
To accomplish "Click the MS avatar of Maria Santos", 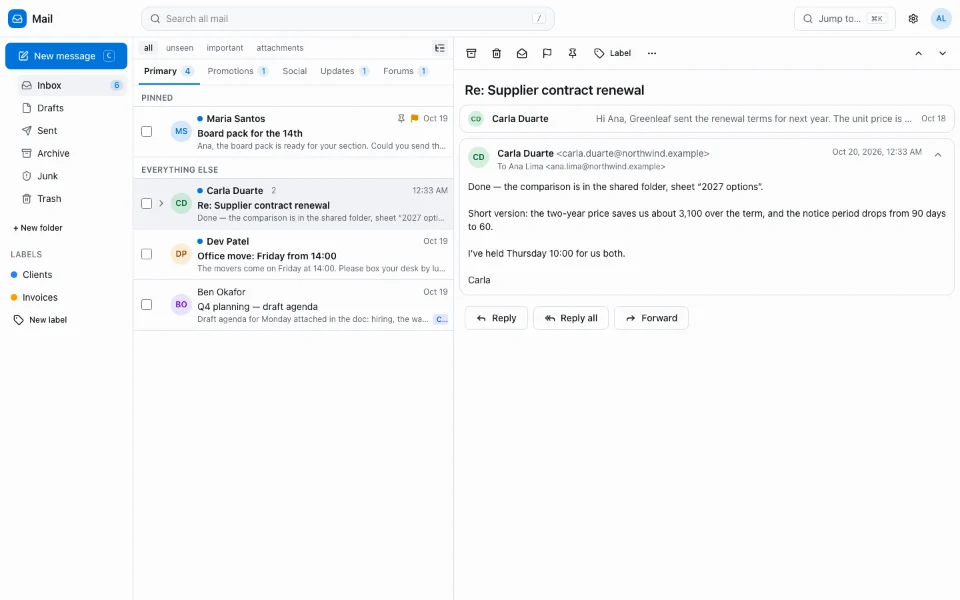I will click(181, 131).
